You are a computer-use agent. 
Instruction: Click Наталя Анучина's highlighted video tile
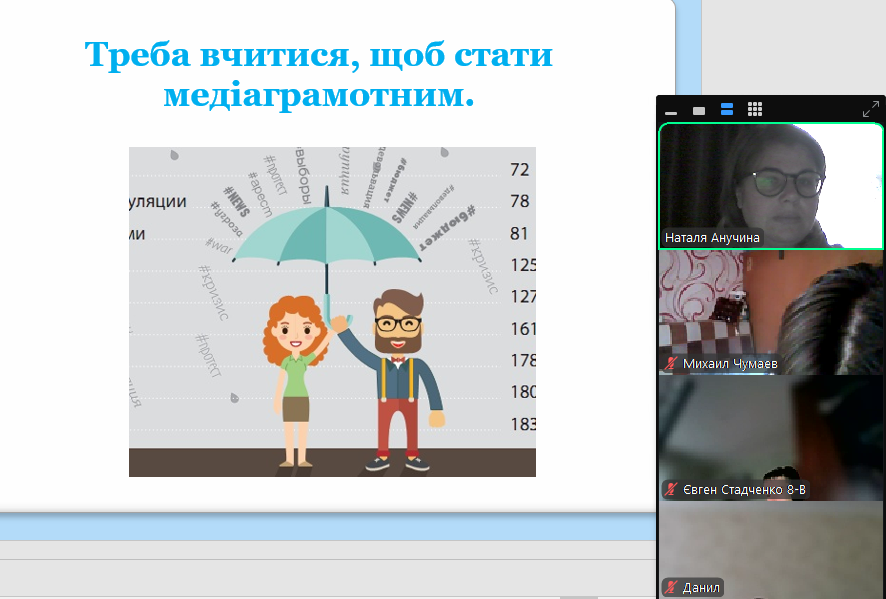770,180
